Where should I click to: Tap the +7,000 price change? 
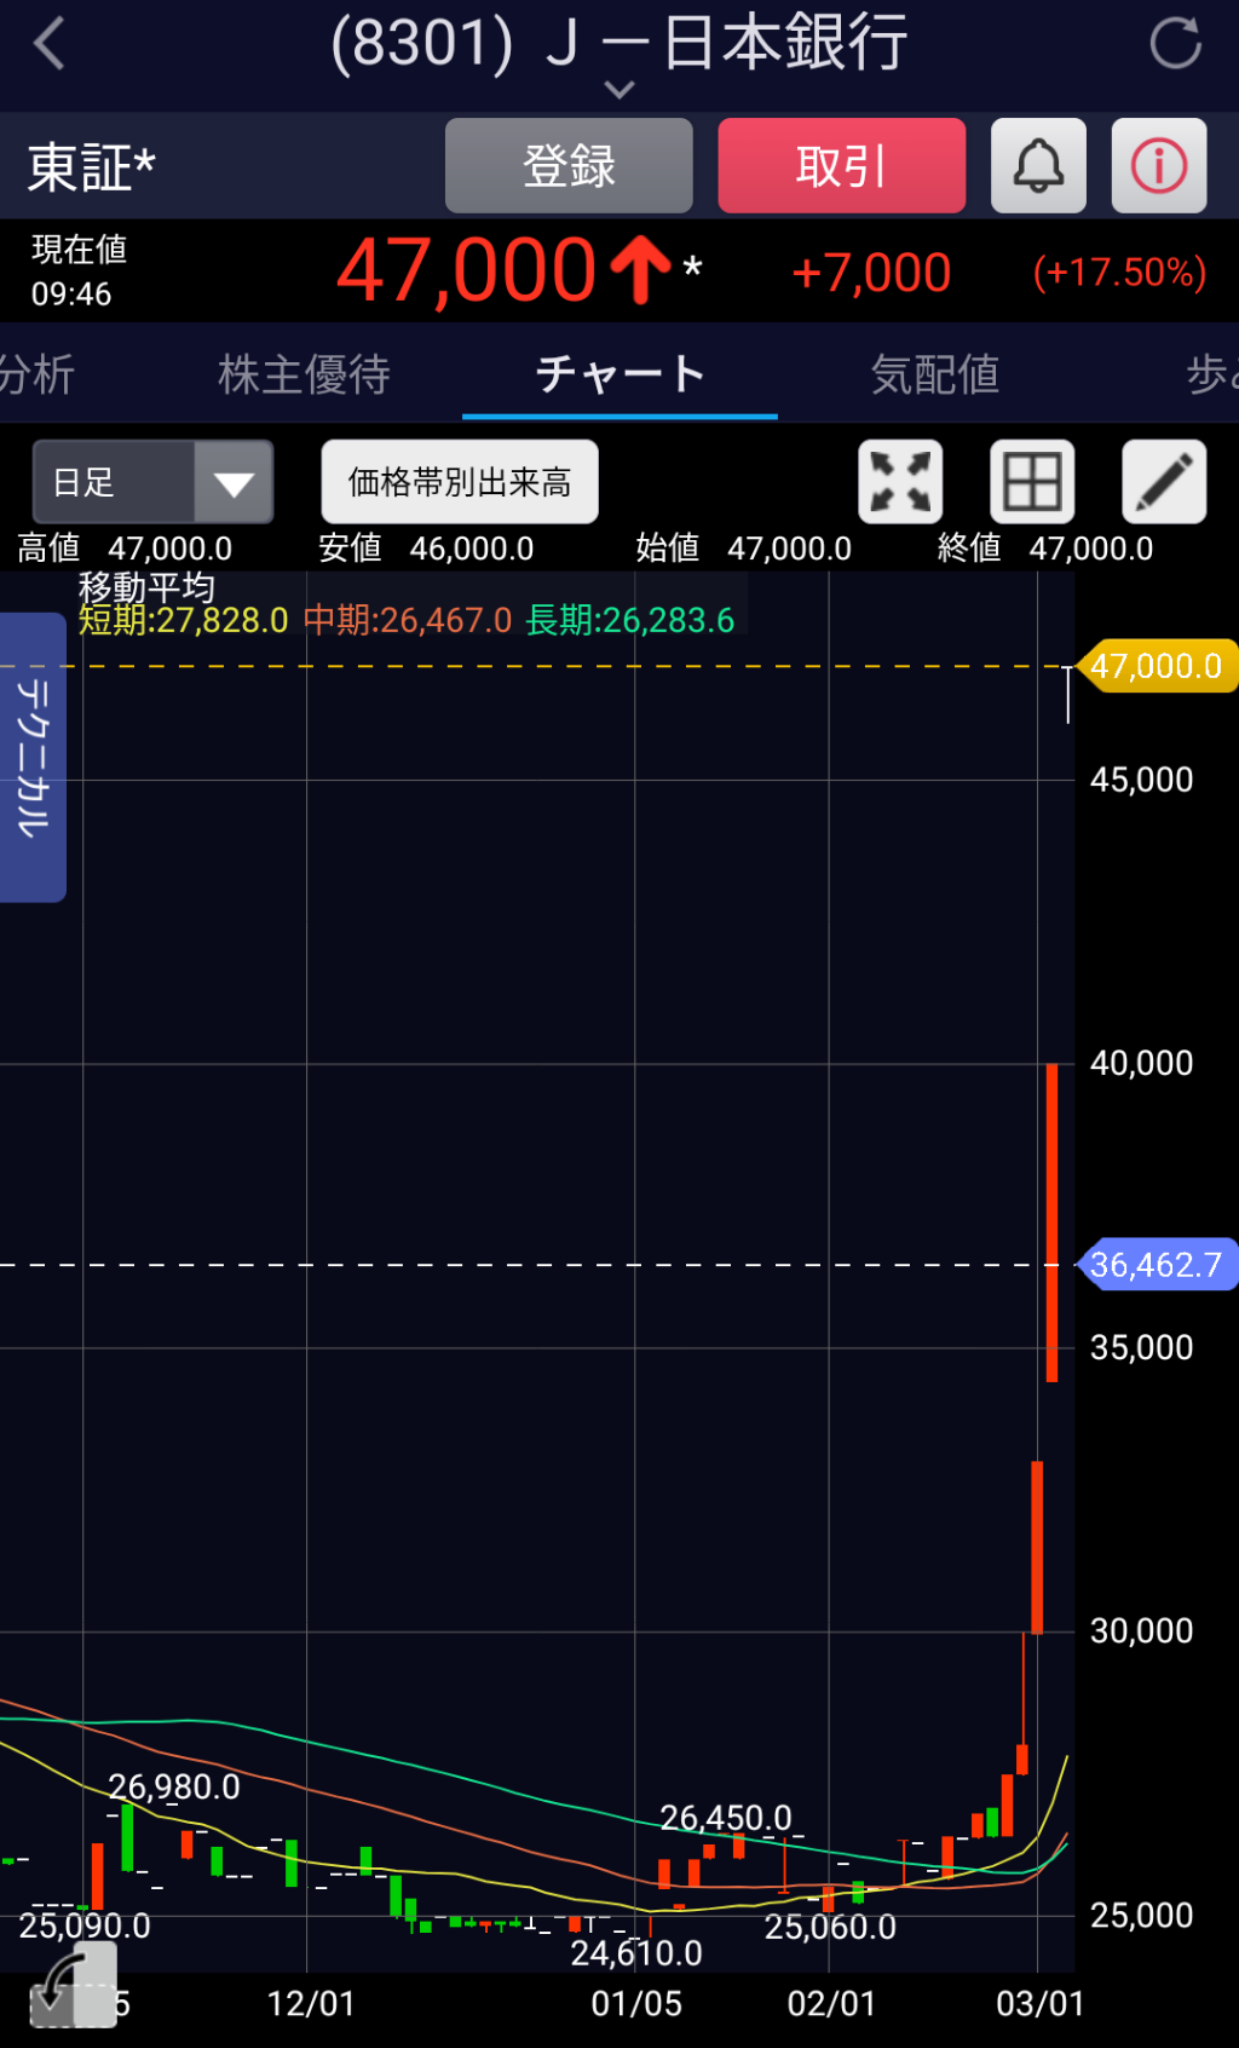tap(871, 272)
